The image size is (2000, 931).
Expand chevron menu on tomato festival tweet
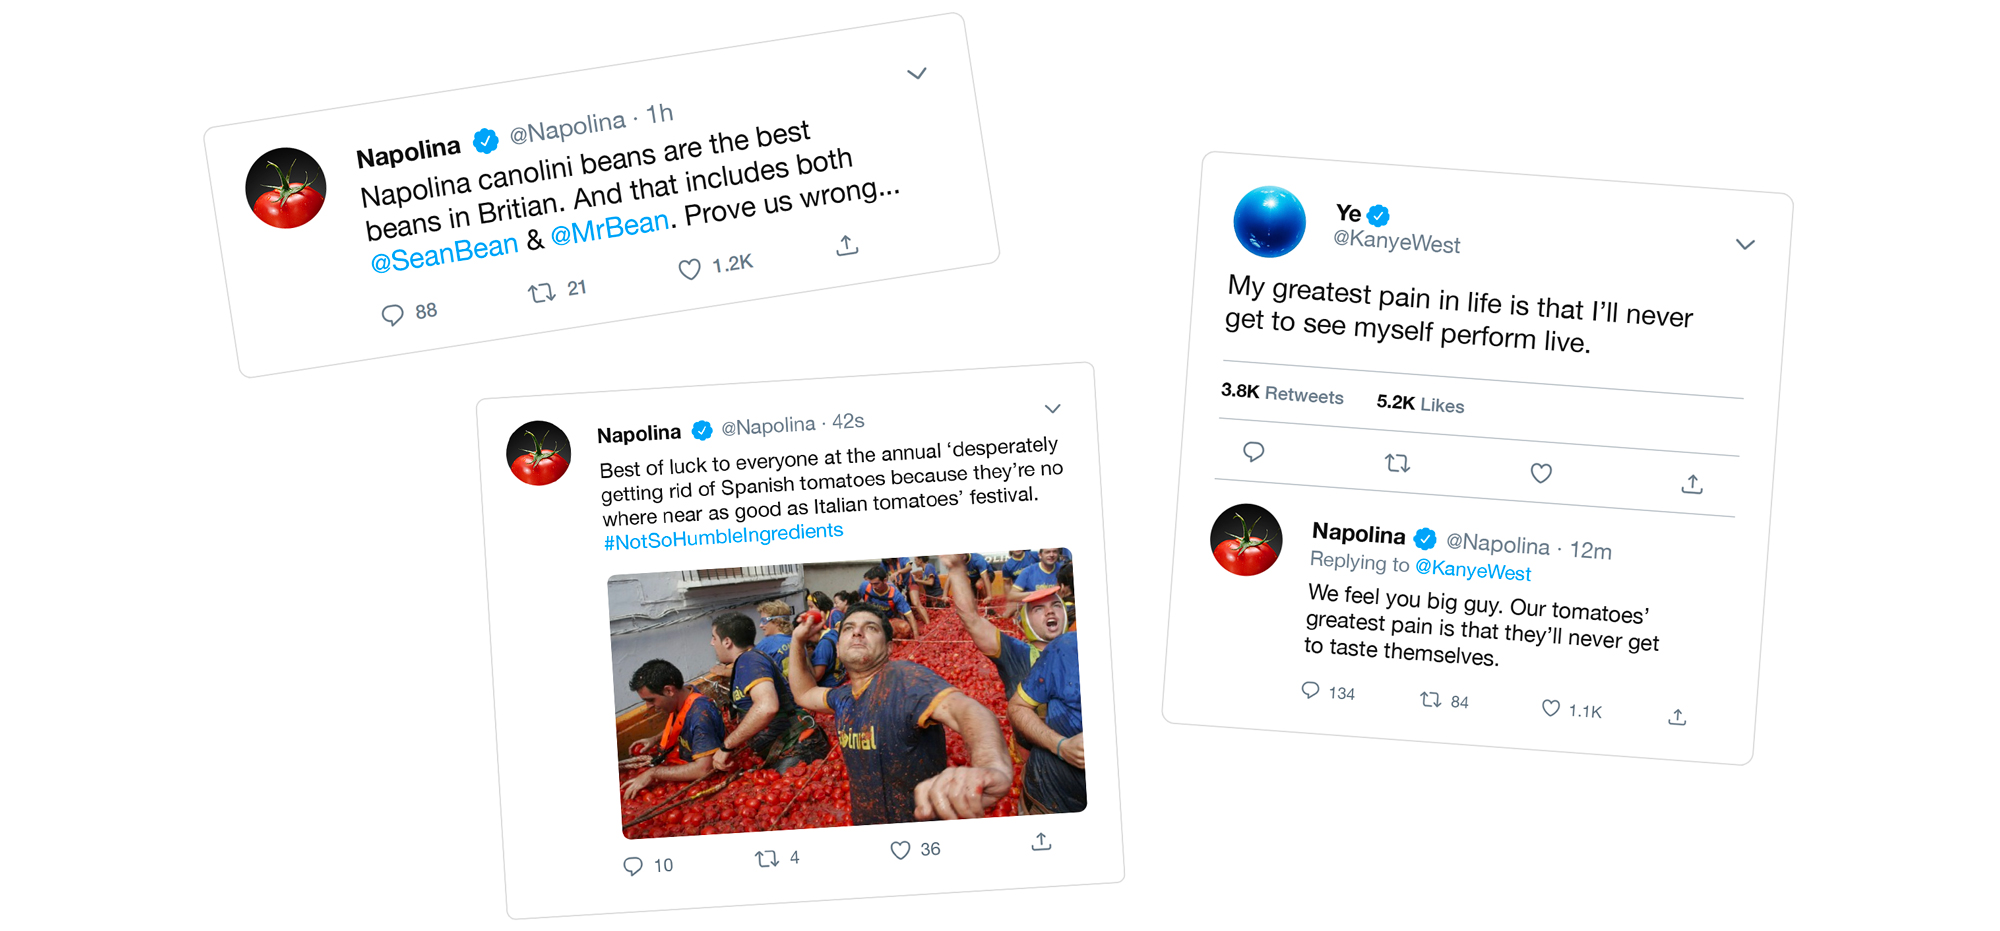click(x=1052, y=408)
